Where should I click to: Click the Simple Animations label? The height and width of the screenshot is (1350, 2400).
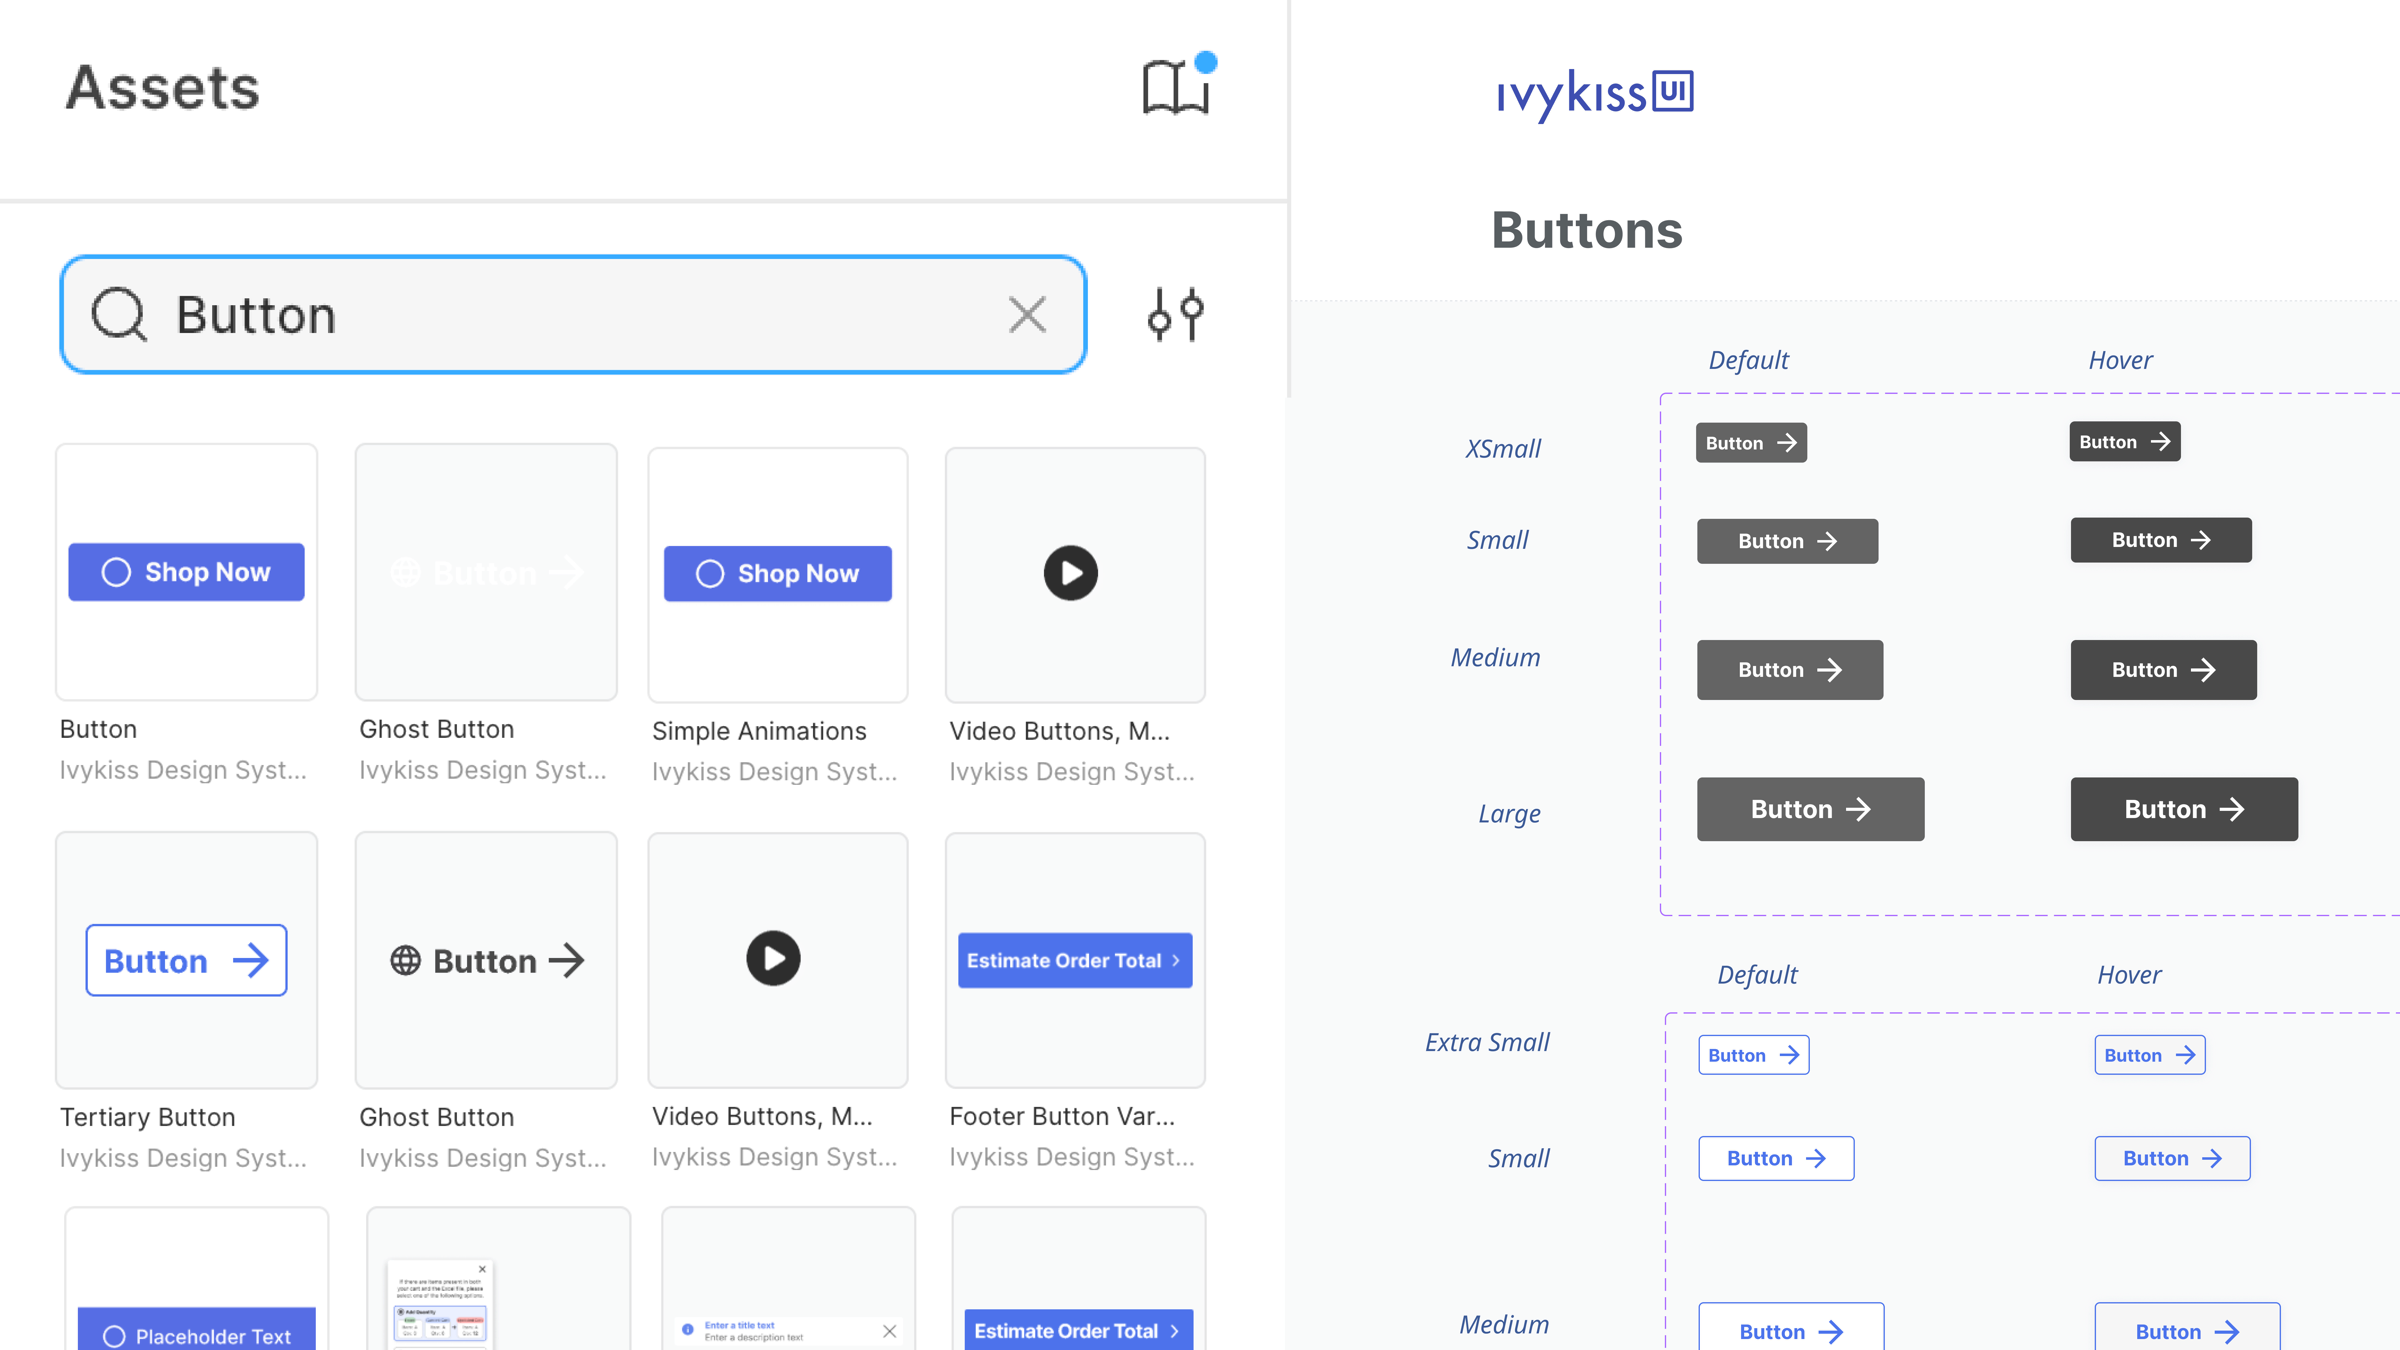tap(759, 731)
